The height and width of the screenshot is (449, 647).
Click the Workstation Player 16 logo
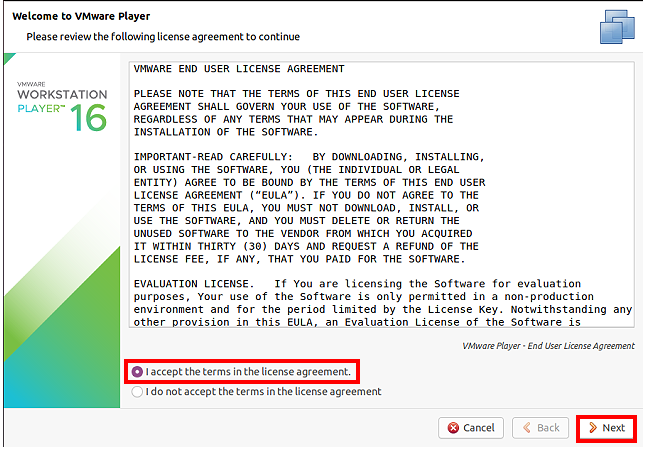(62, 106)
